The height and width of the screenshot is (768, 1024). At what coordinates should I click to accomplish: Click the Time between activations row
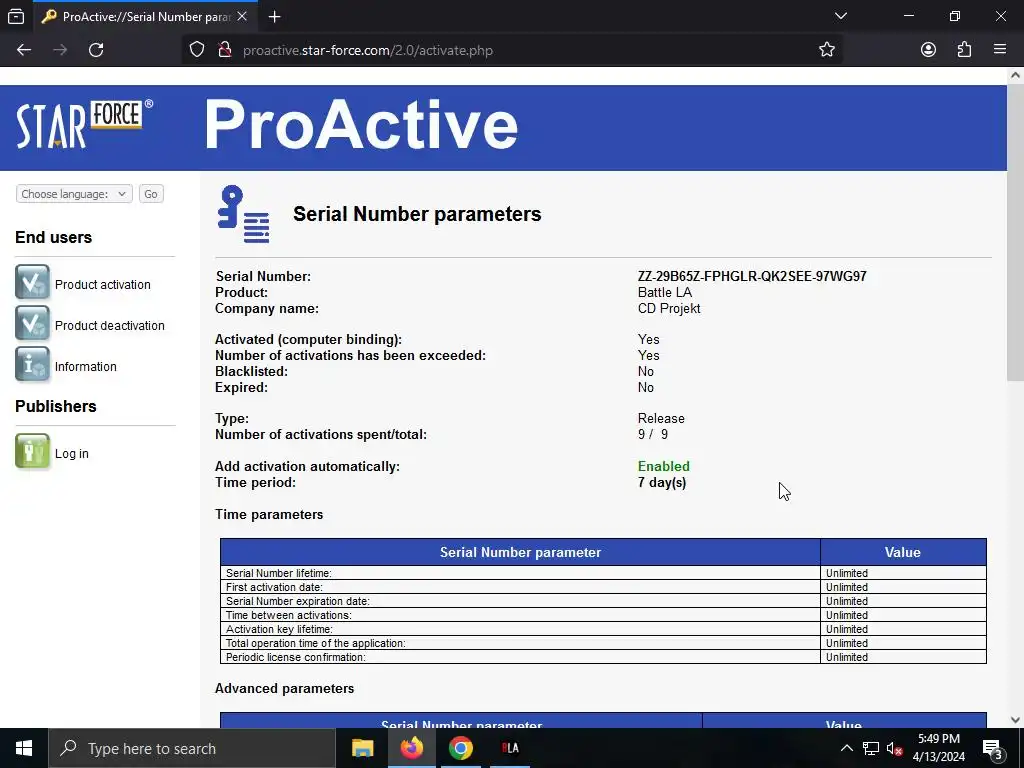(603, 615)
